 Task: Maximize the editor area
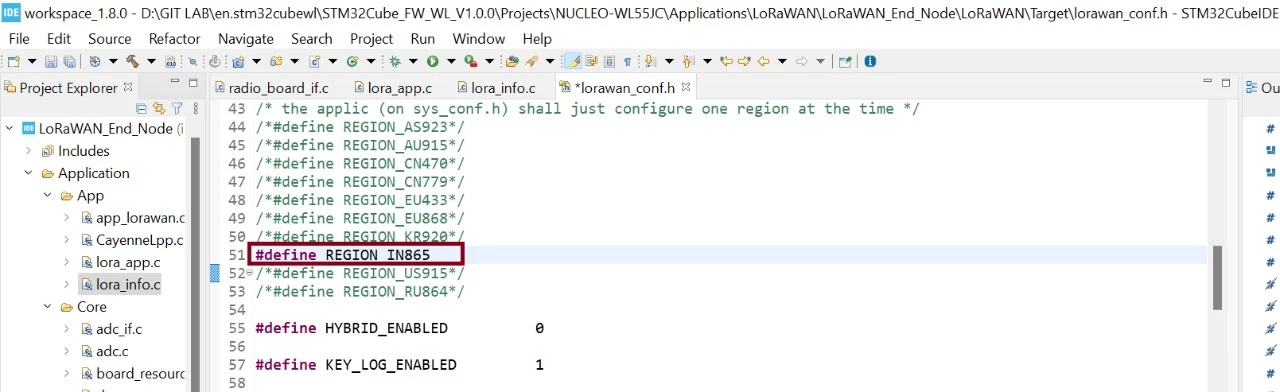pyautogui.click(x=1226, y=82)
